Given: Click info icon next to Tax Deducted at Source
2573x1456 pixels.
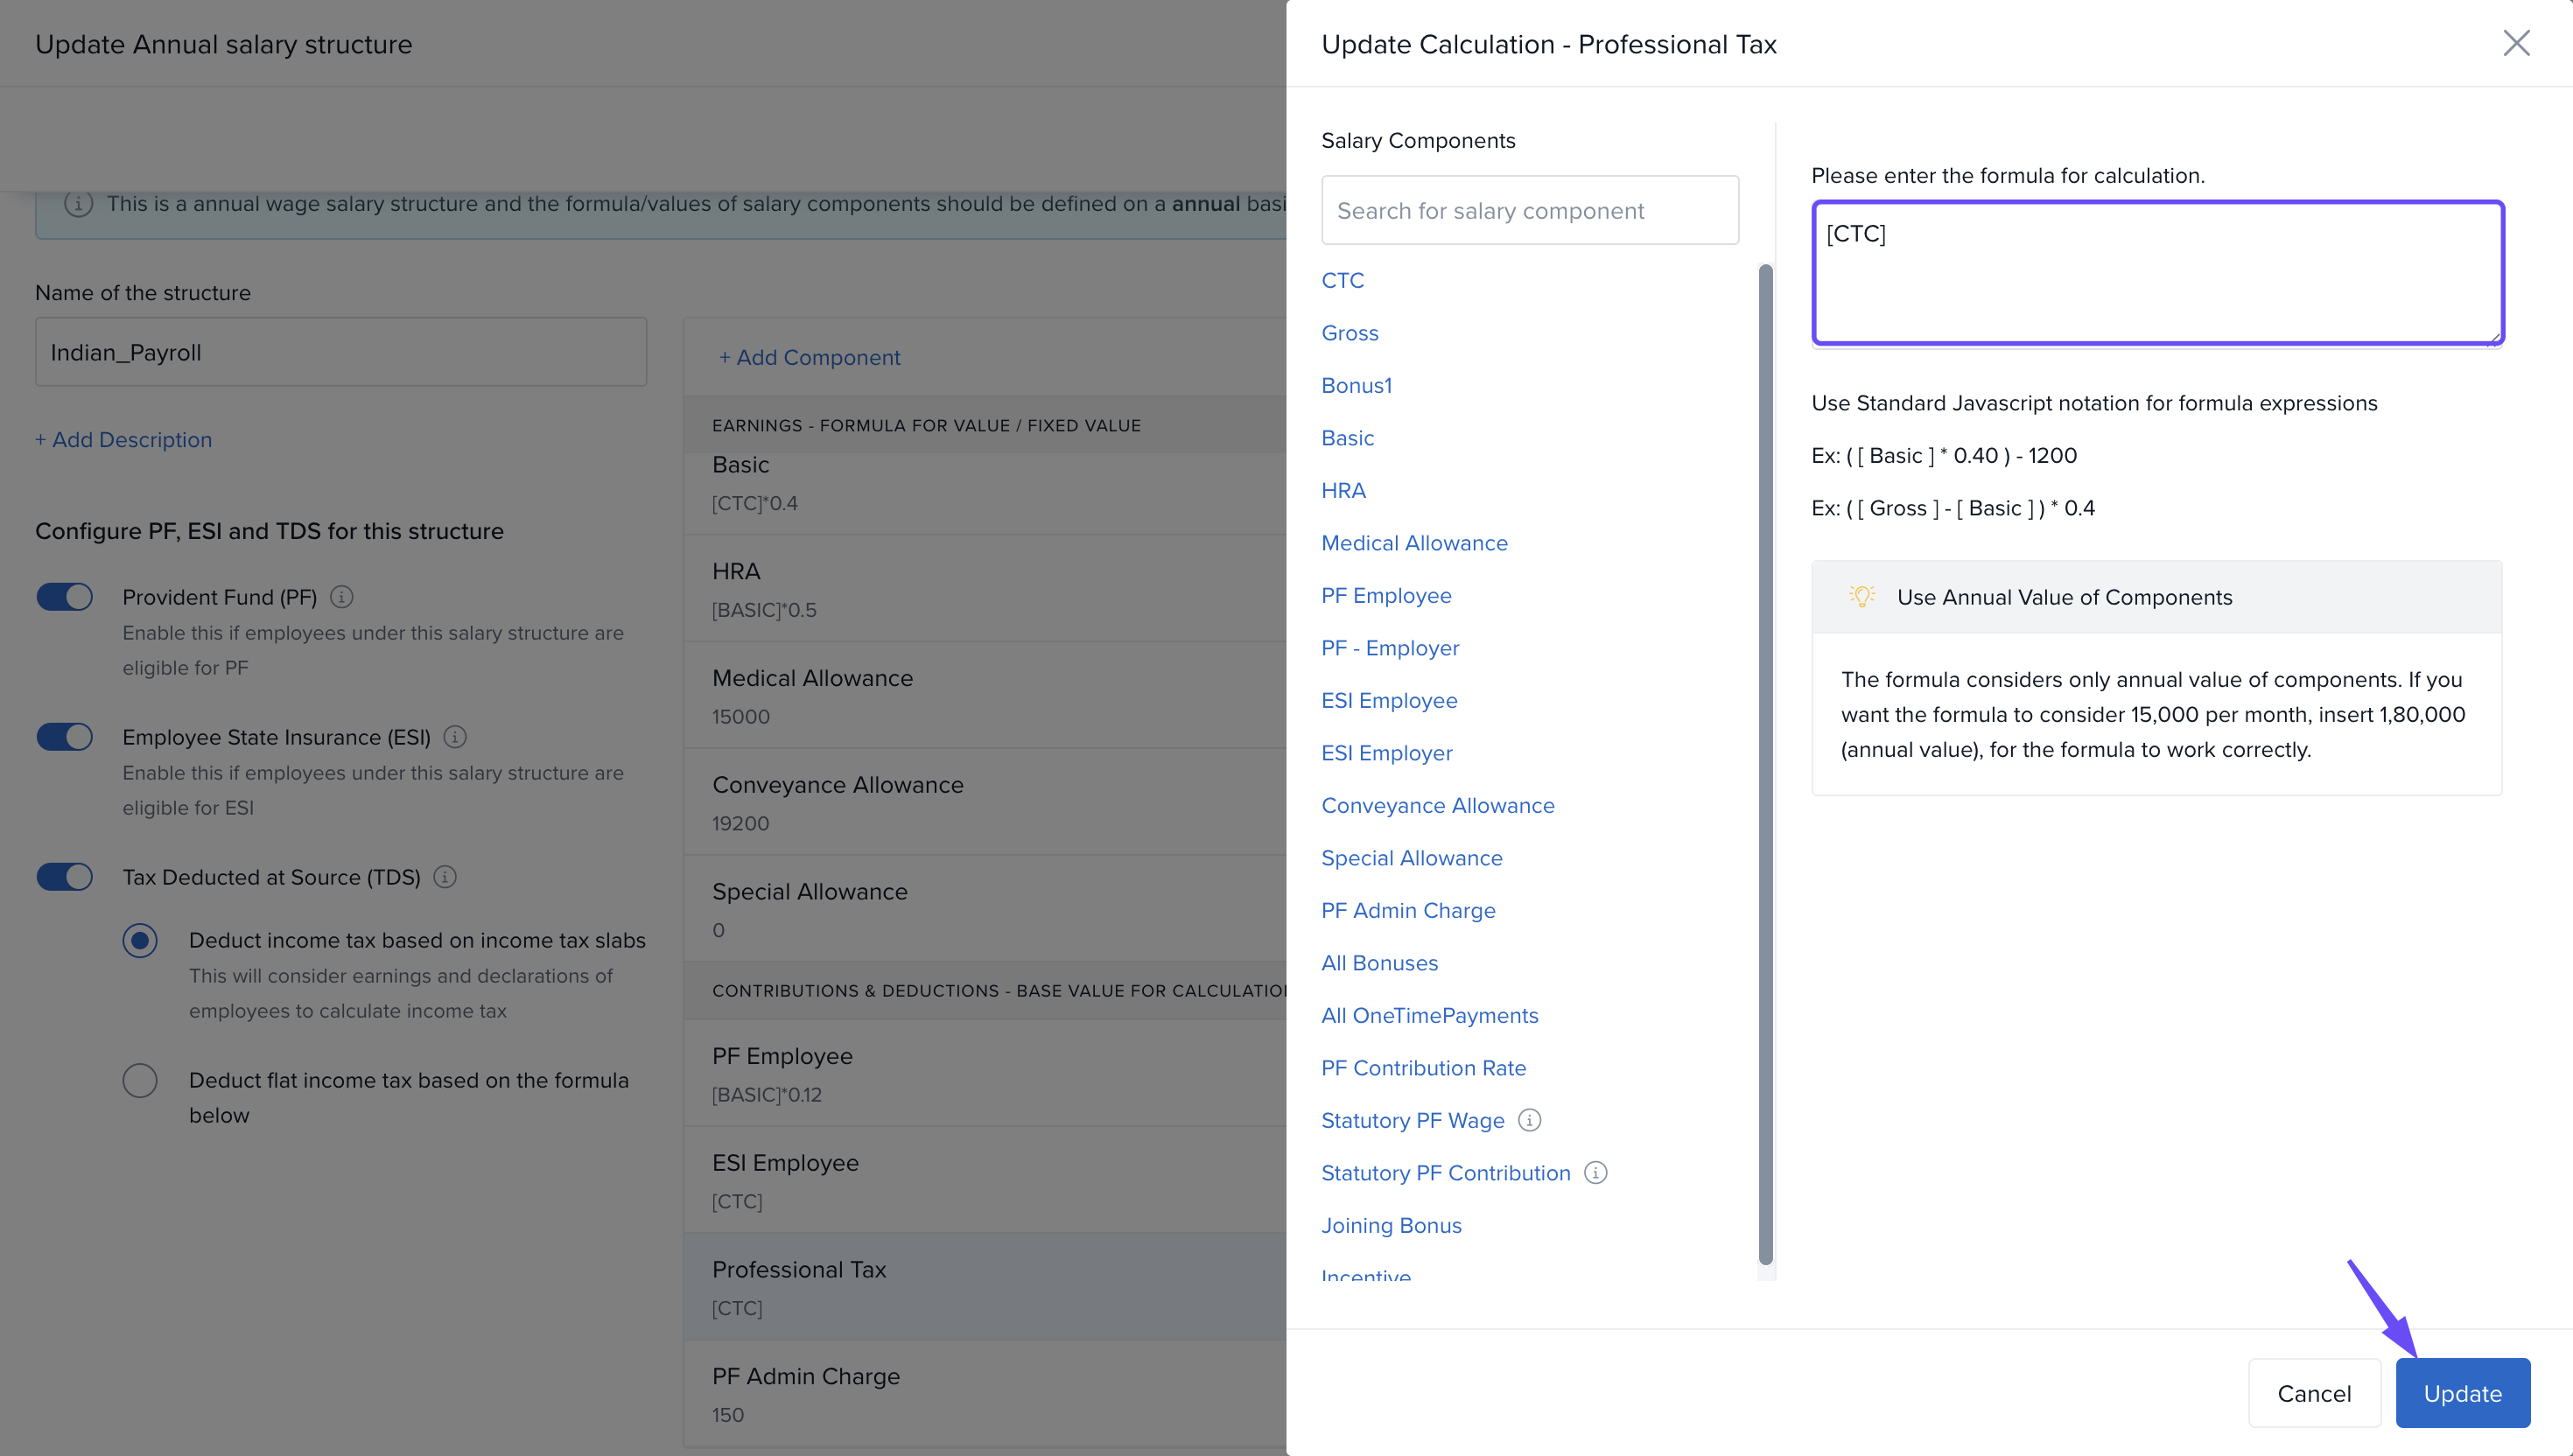Looking at the screenshot, I should 445,877.
